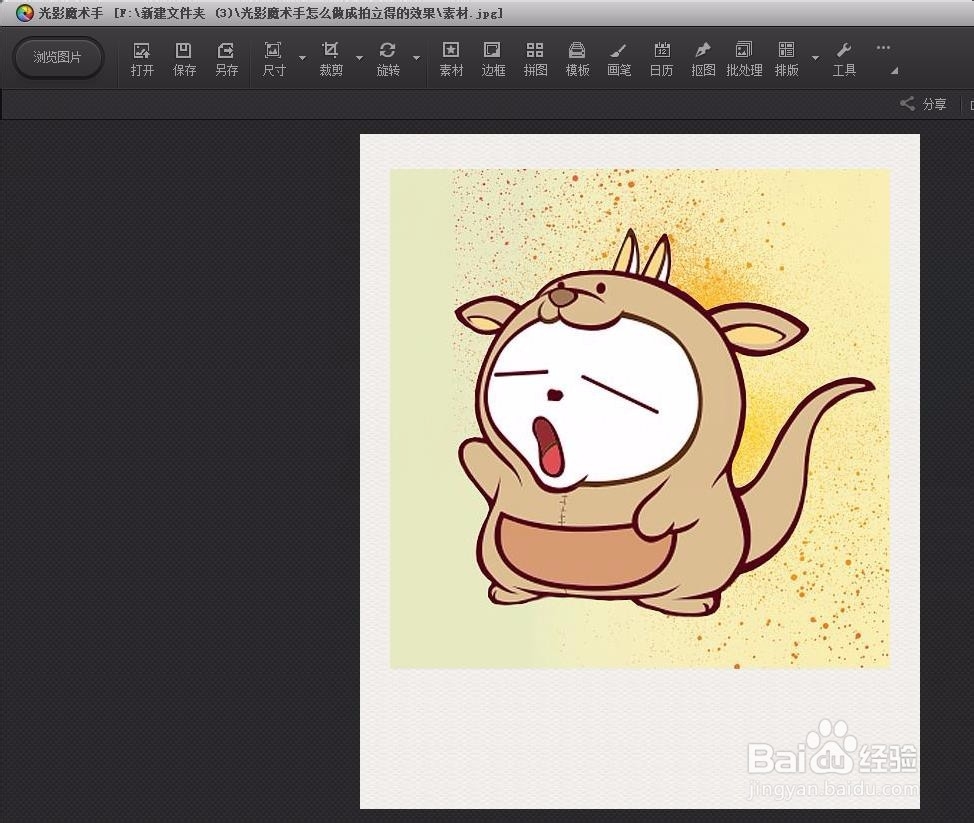The height and width of the screenshot is (823, 974).
Task: Open the 批处理 batch processing tool
Action: (x=744, y=59)
